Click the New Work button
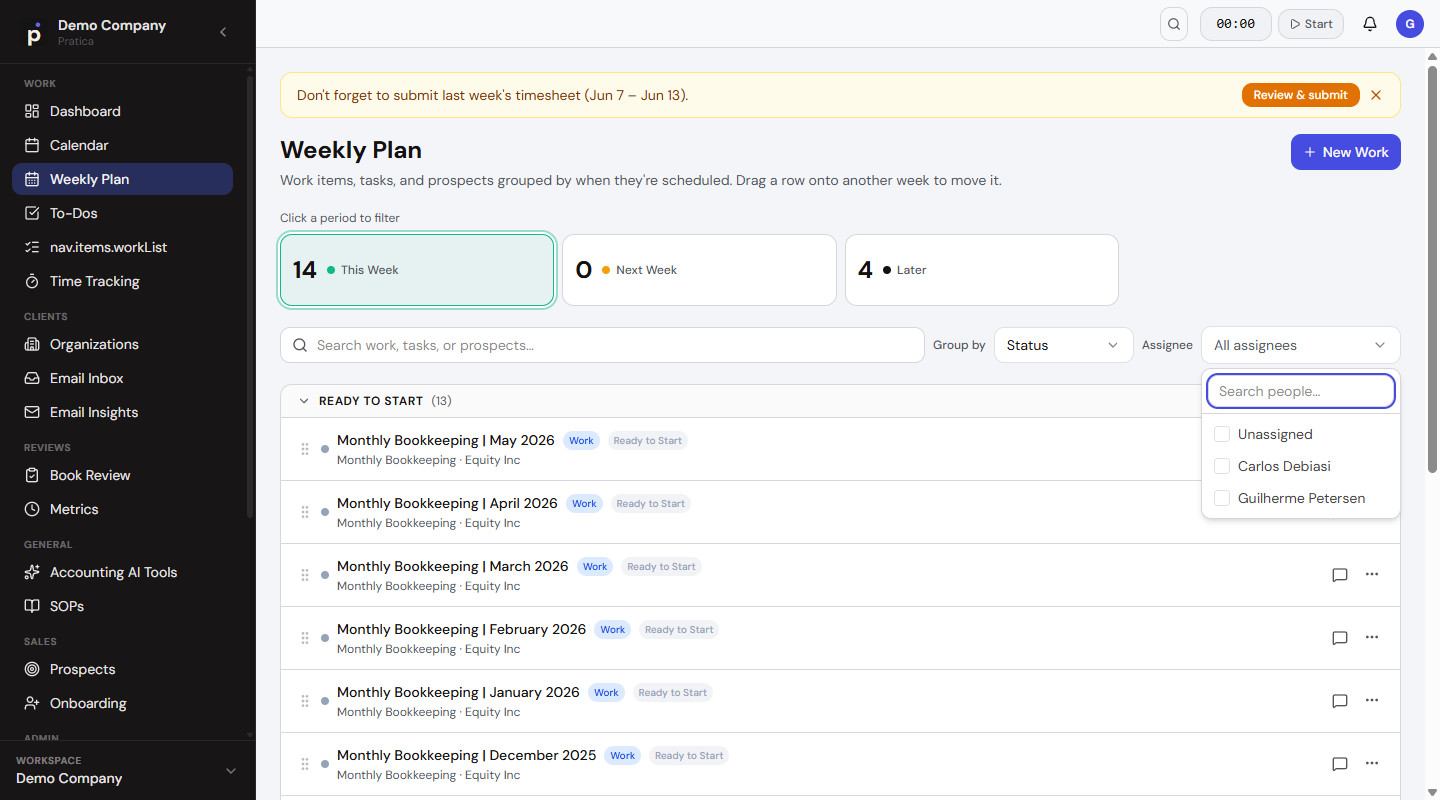 [x=1345, y=152]
